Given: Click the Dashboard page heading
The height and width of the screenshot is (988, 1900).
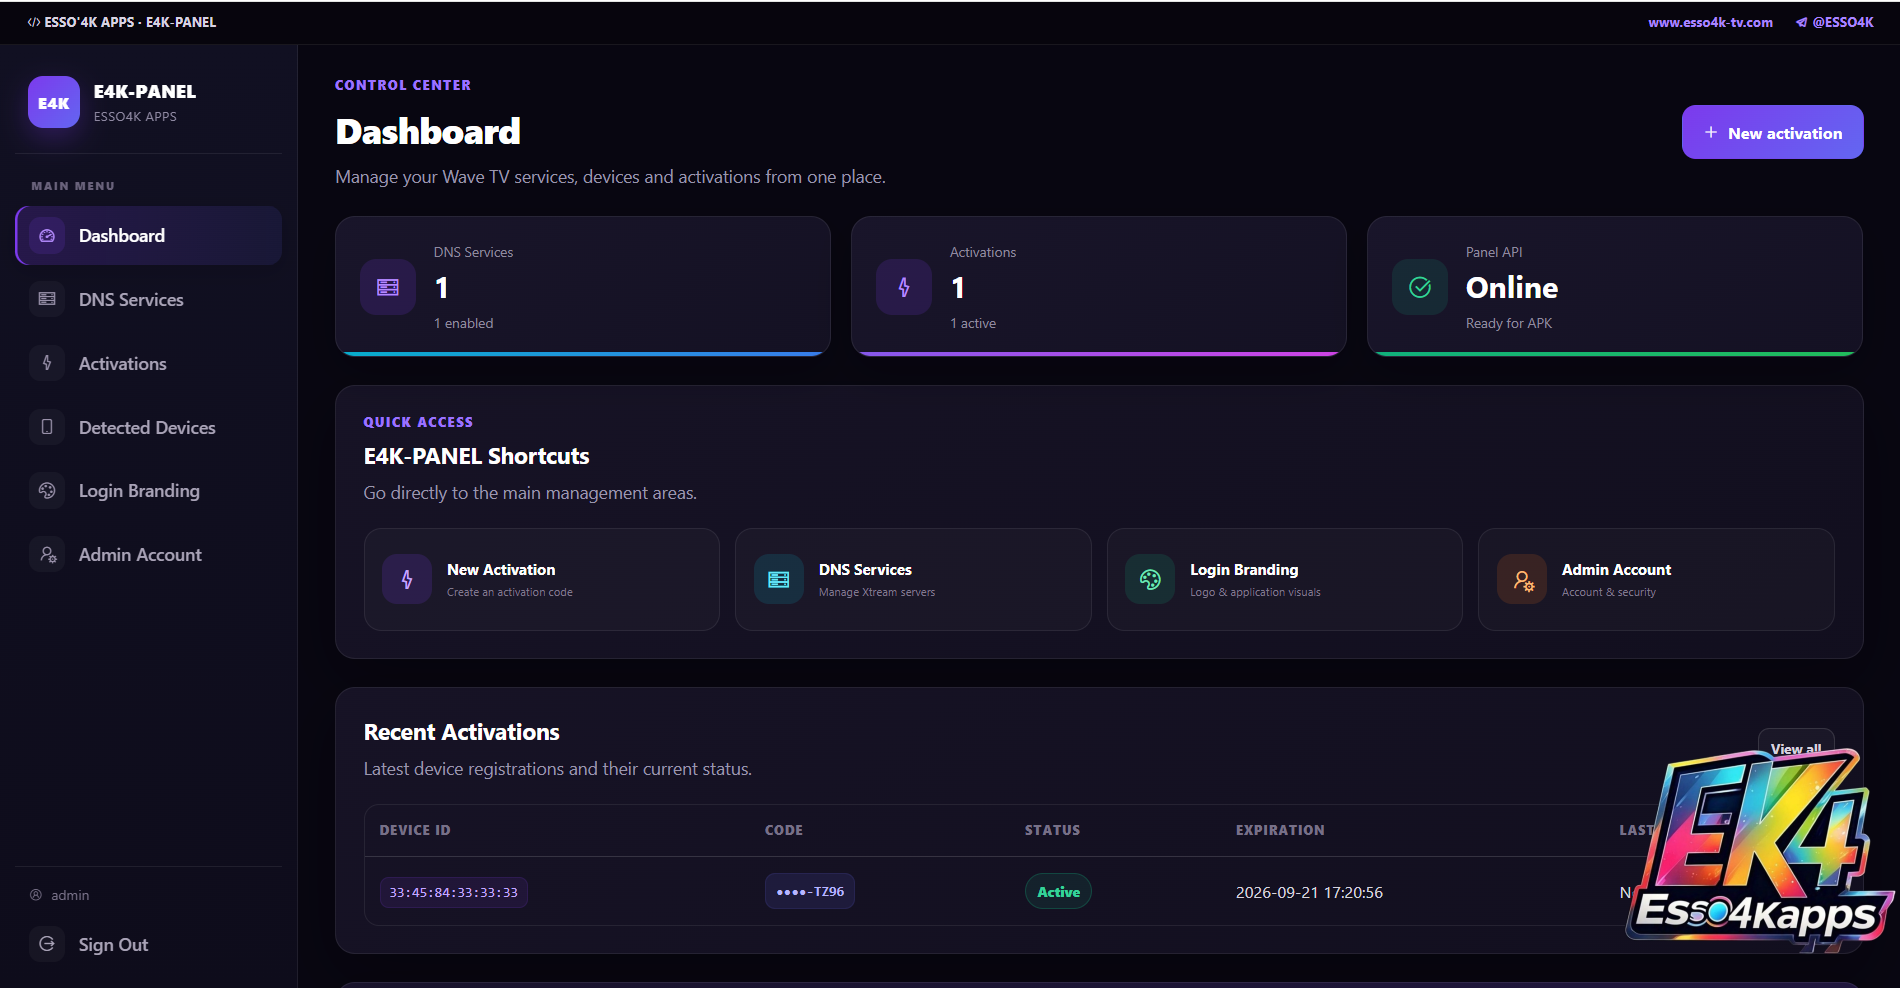Looking at the screenshot, I should point(428,131).
